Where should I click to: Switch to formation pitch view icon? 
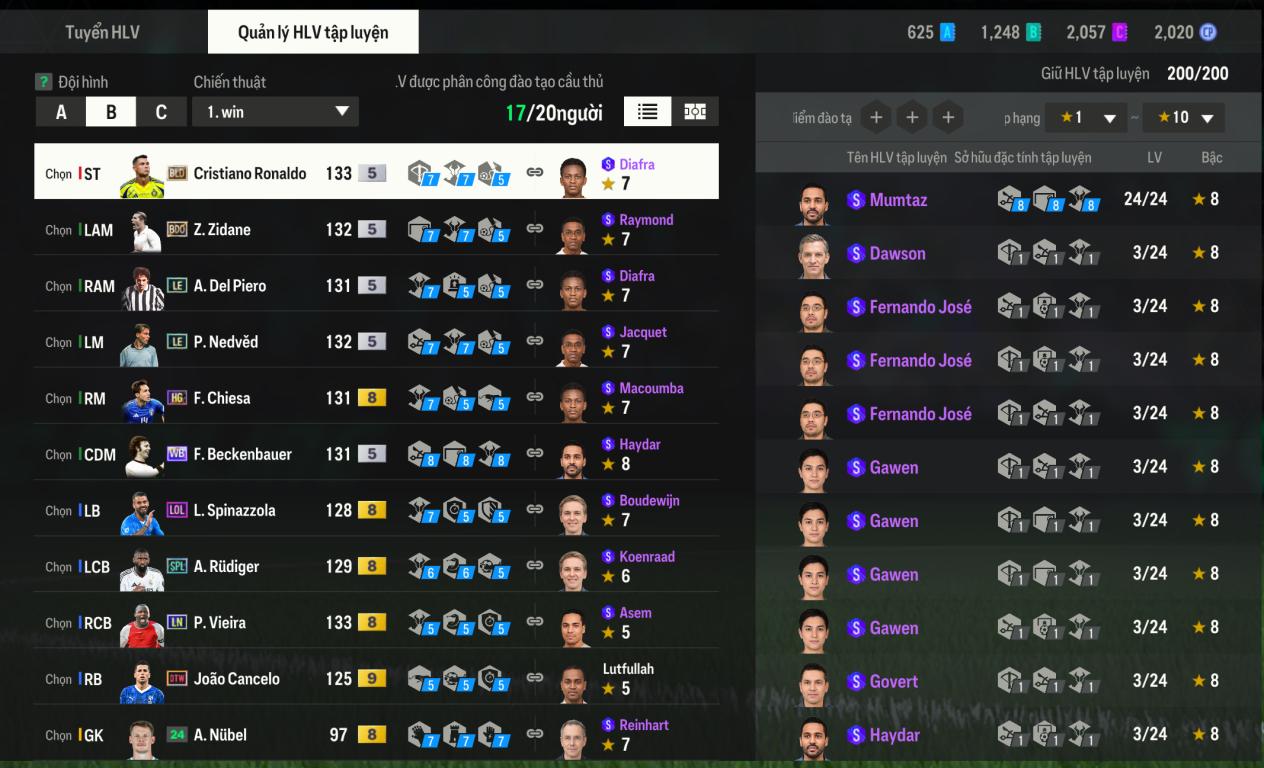[x=695, y=112]
